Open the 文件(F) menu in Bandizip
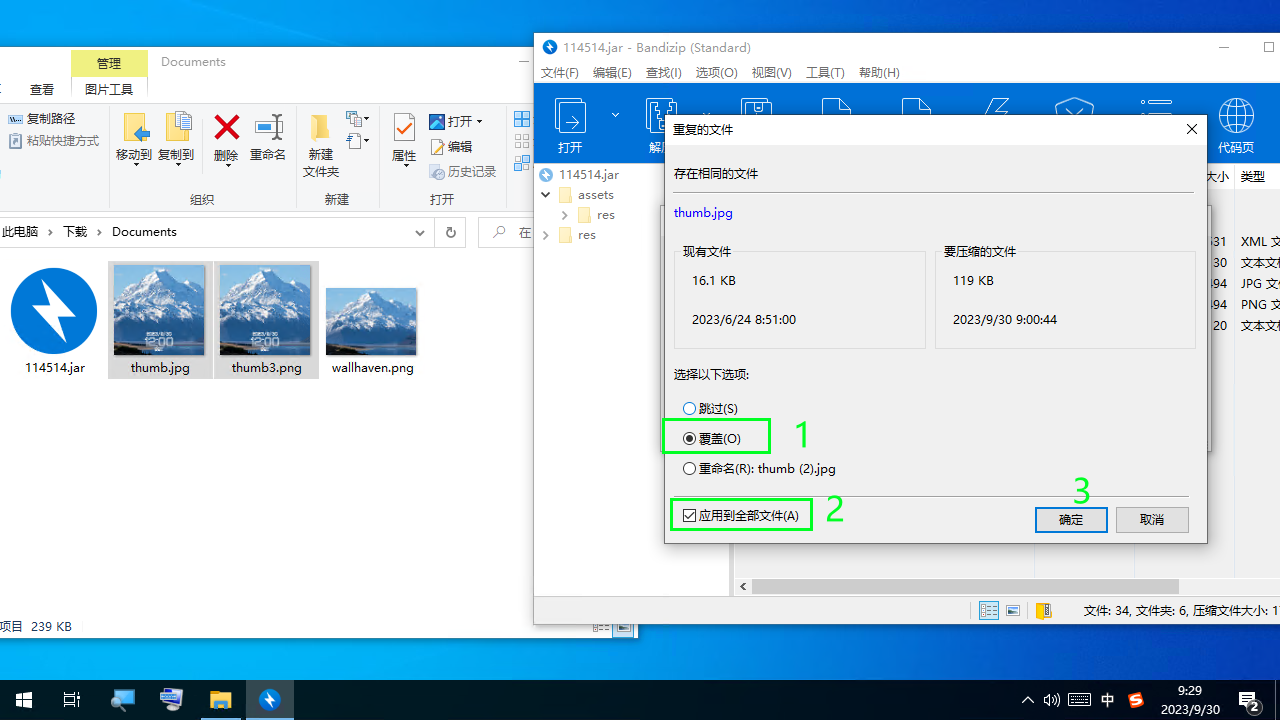1280x720 pixels. click(560, 73)
